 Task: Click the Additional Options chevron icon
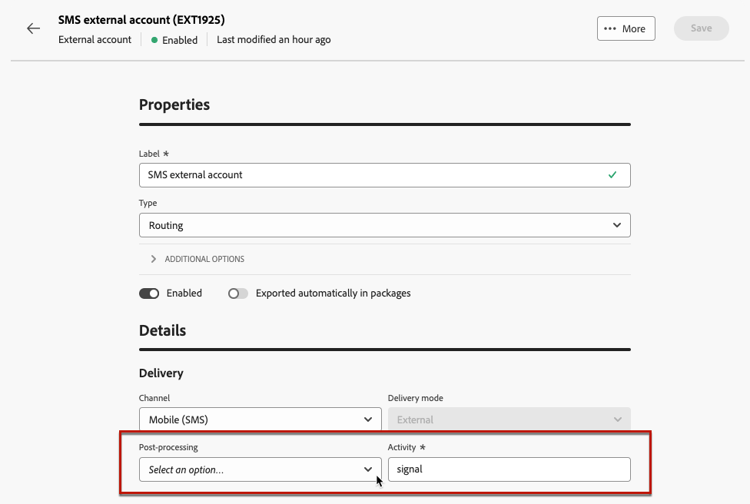[x=153, y=259]
